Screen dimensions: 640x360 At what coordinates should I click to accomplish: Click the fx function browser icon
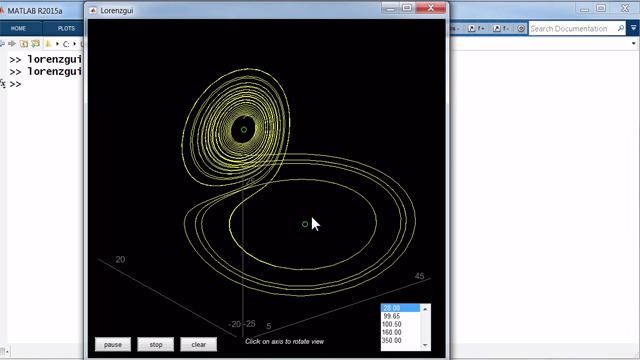tap(3, 84)
